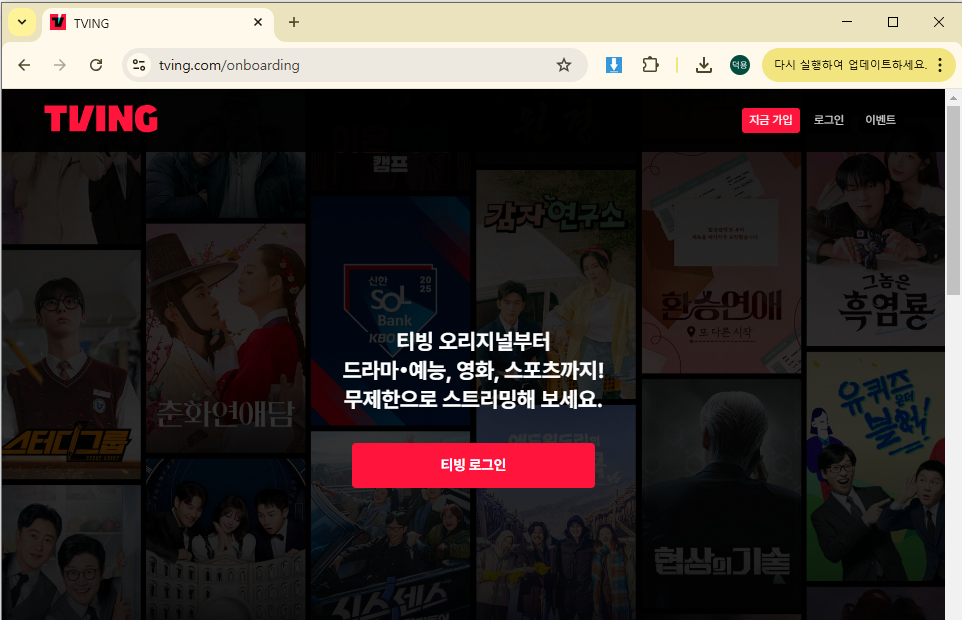
Task: Open site information icon in address bar
Action: tap(139, 65)
